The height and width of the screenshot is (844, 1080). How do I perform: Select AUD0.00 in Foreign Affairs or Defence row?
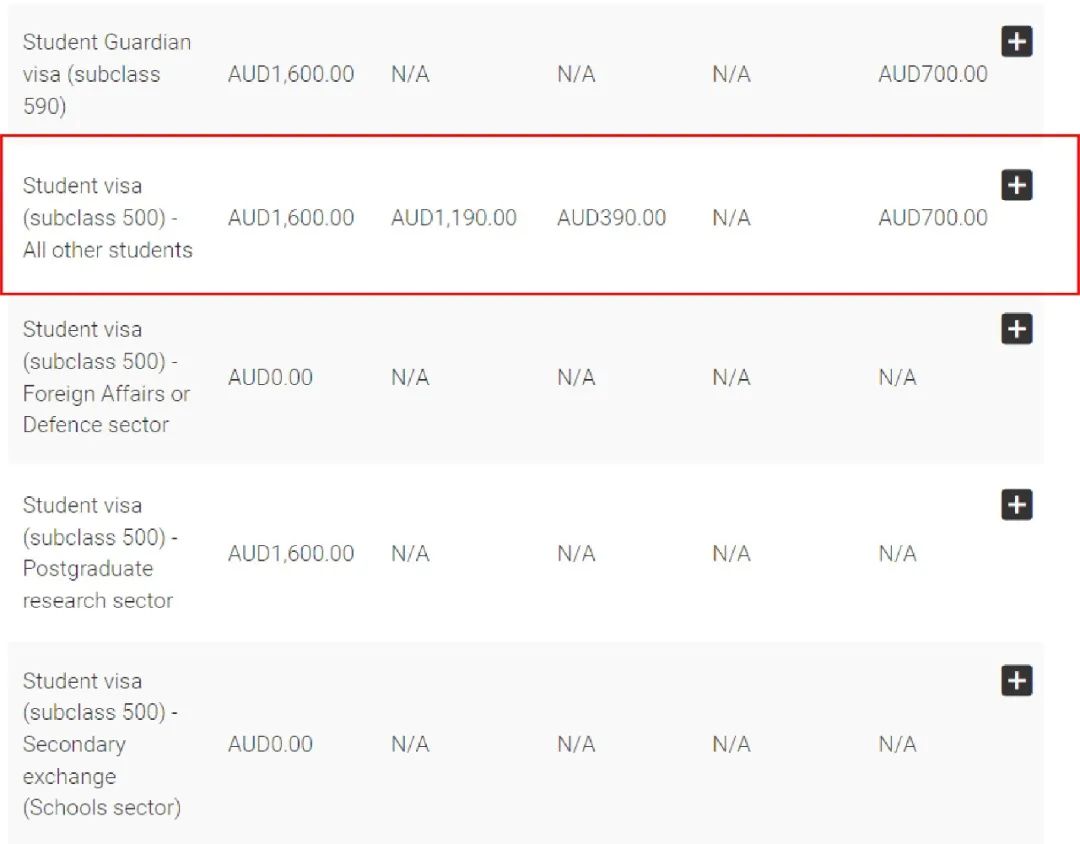tap(270, 377)
